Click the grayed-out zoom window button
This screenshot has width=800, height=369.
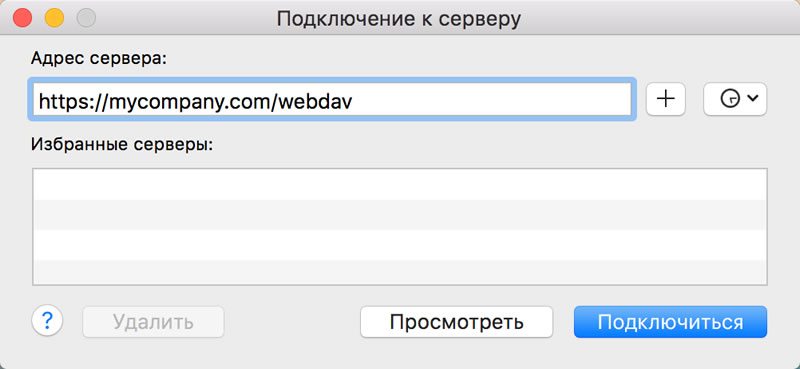86,18
